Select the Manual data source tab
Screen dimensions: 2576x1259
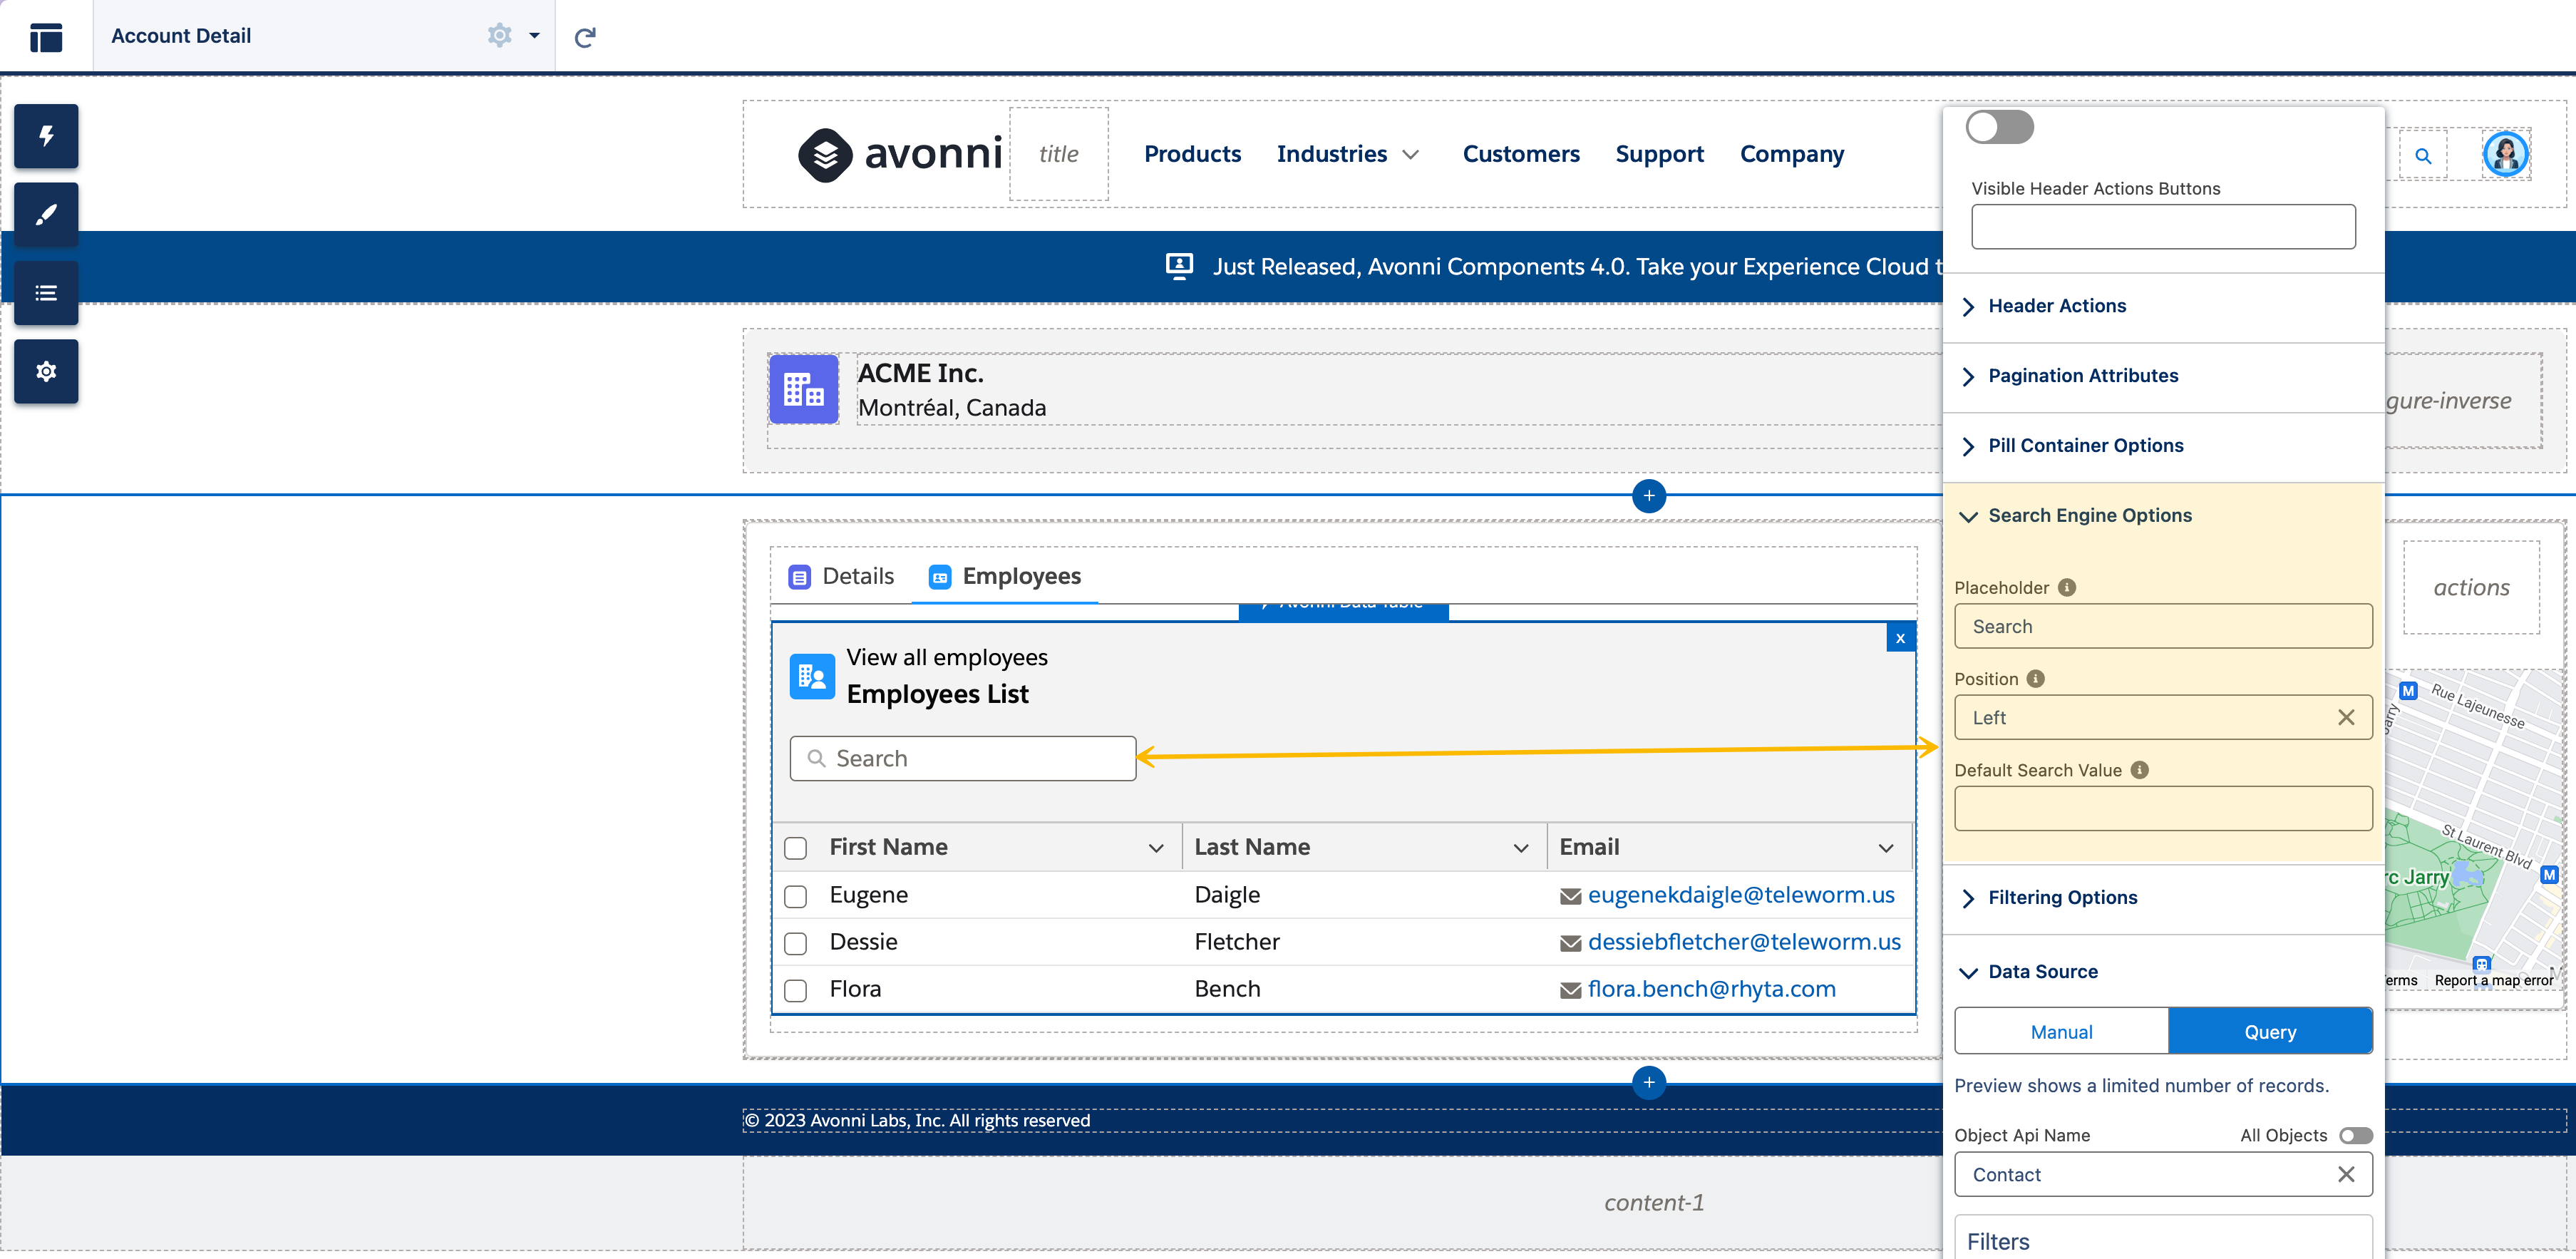(x=2061, y=1032)
